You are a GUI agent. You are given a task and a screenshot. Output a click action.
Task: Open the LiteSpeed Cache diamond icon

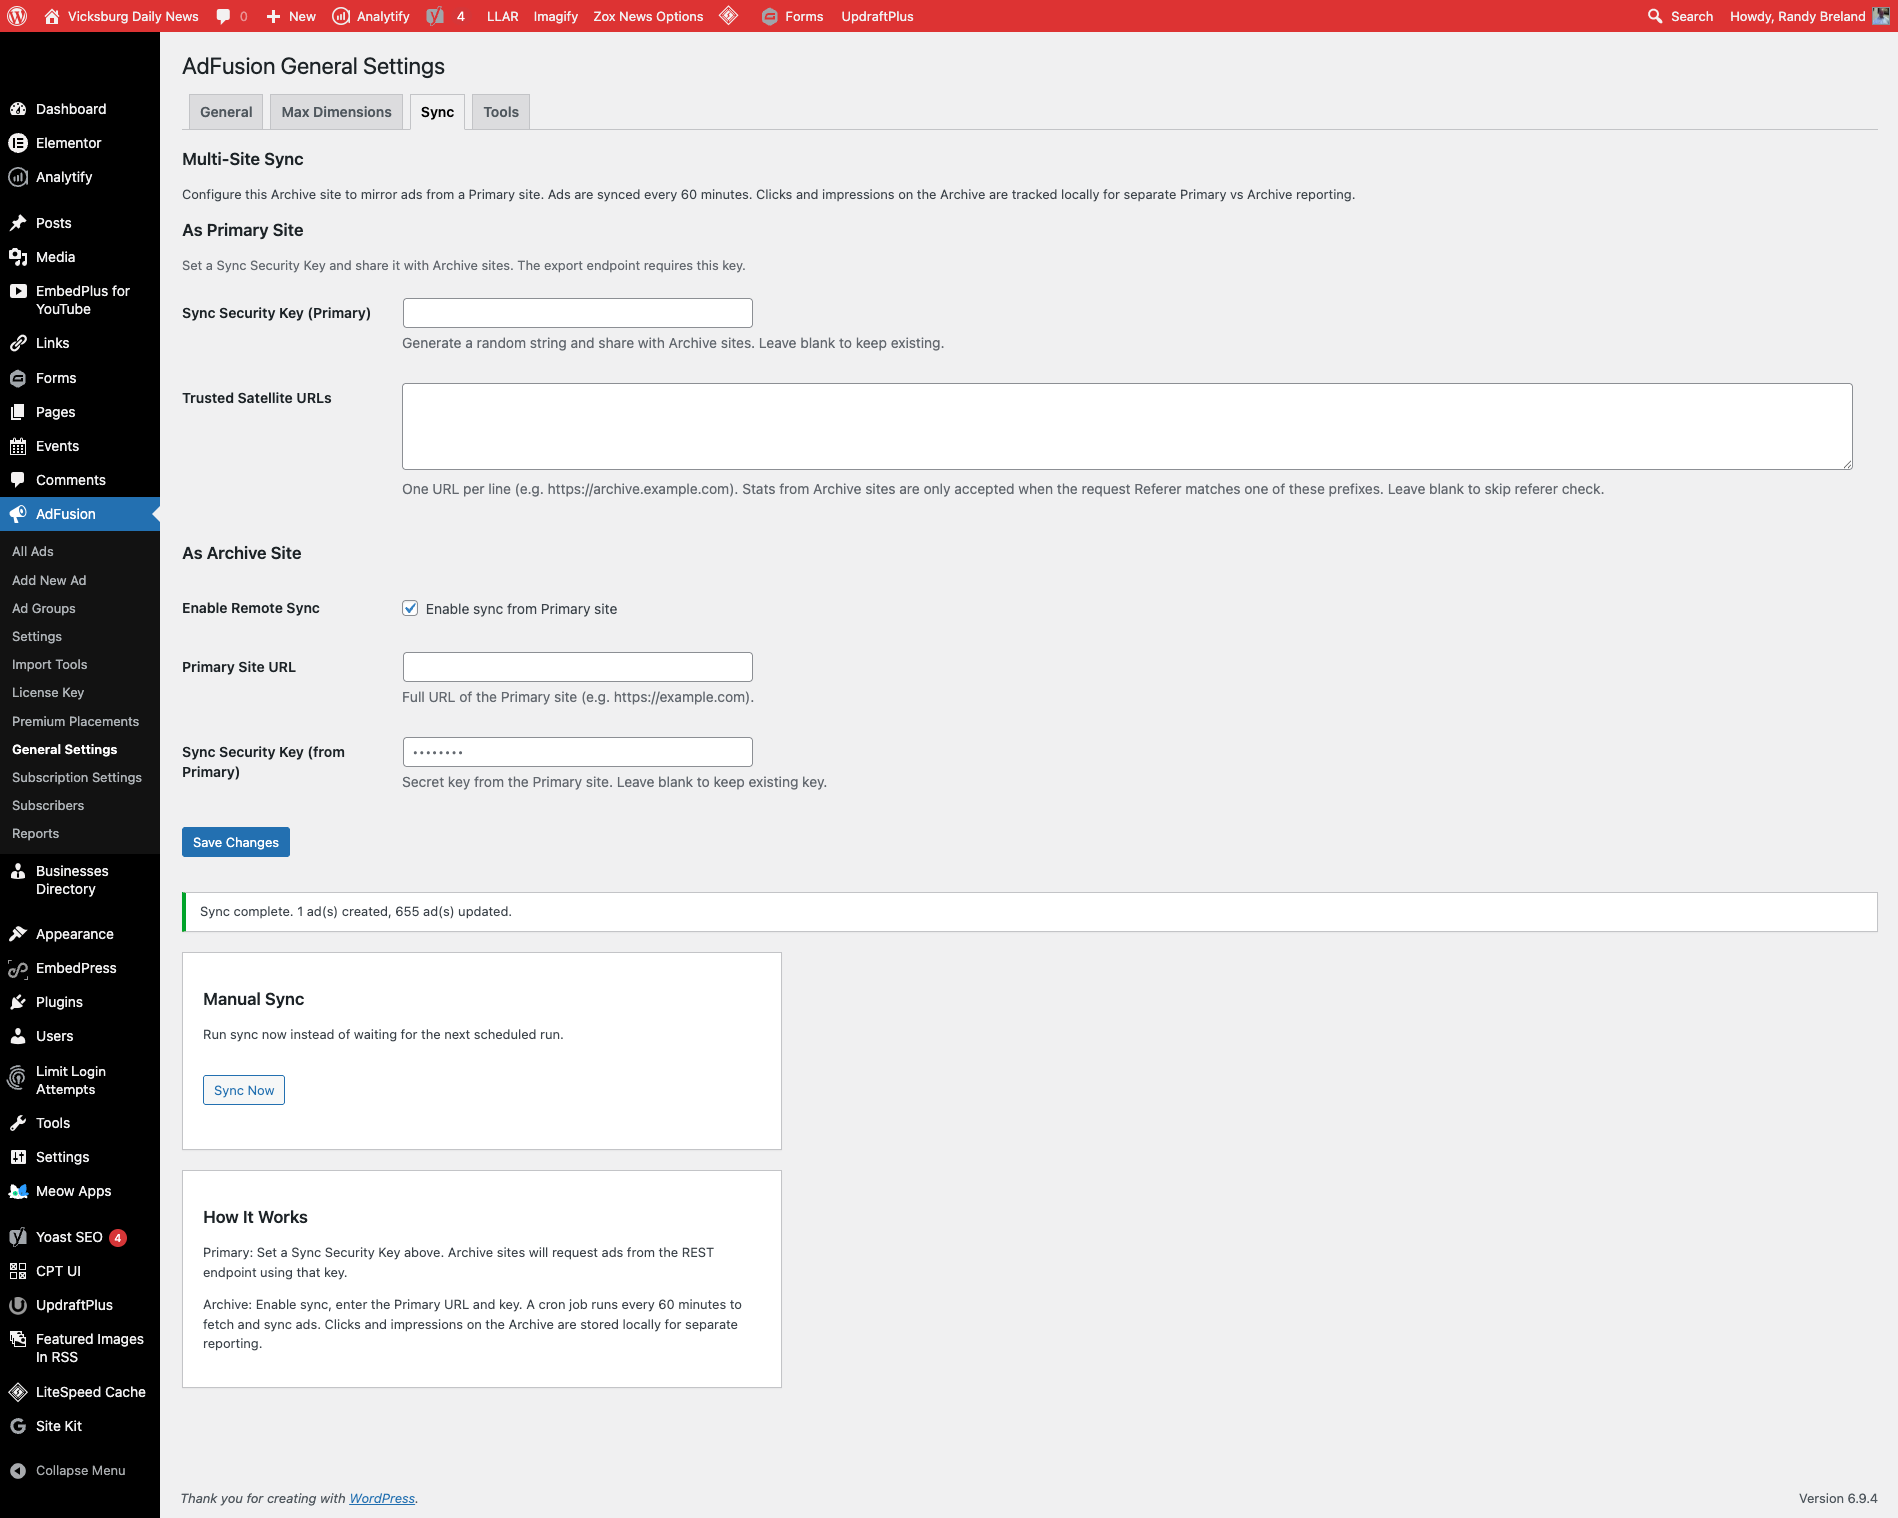coord(18,1392)
